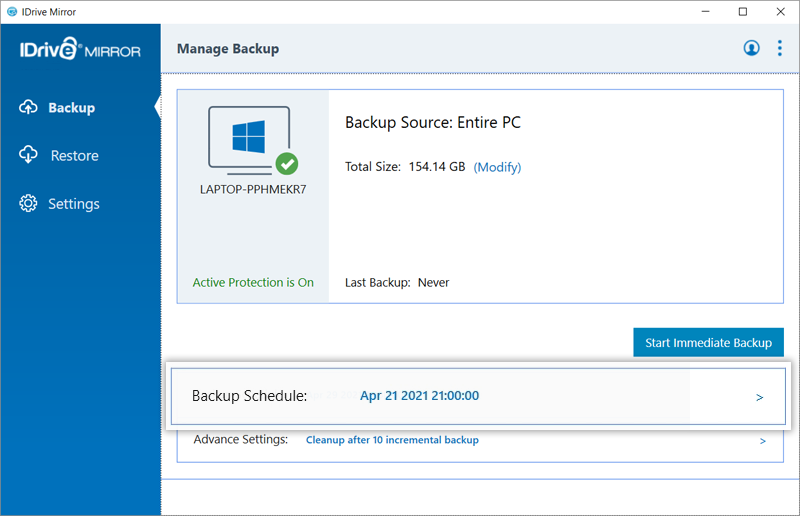Maximize the IDrive Mirror window
The height and width of the screenshot is (516, 800).
point(743,12)
